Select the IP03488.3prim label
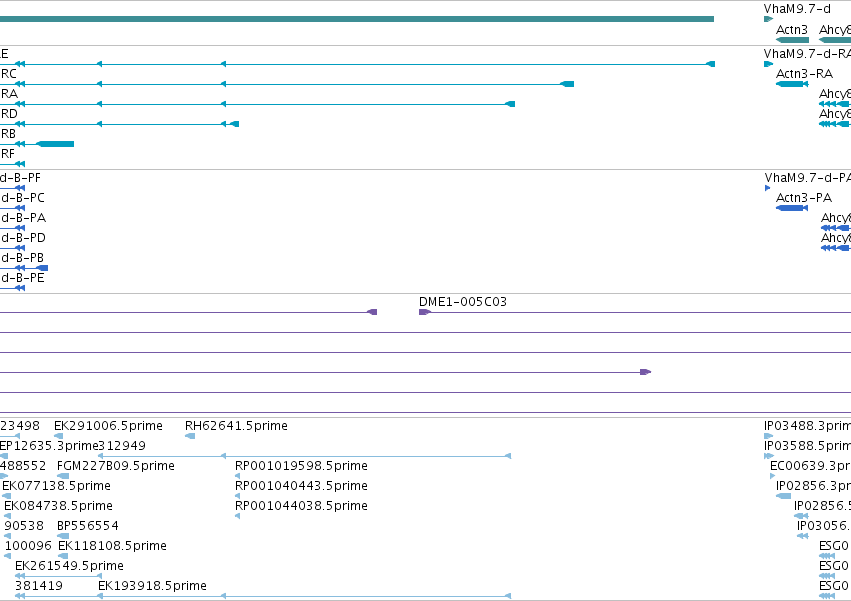Image resolution: width=851 pixels, height=601 pixels. (x=807, y=426)
